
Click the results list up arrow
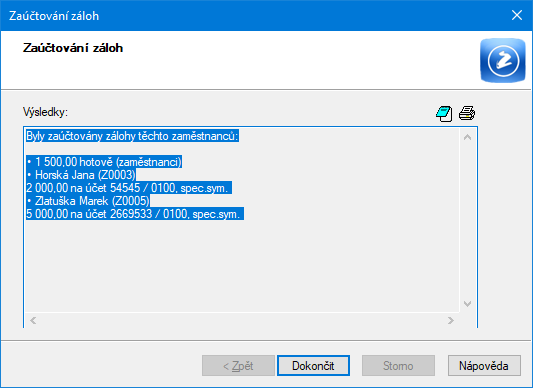(x=467, y=137)
